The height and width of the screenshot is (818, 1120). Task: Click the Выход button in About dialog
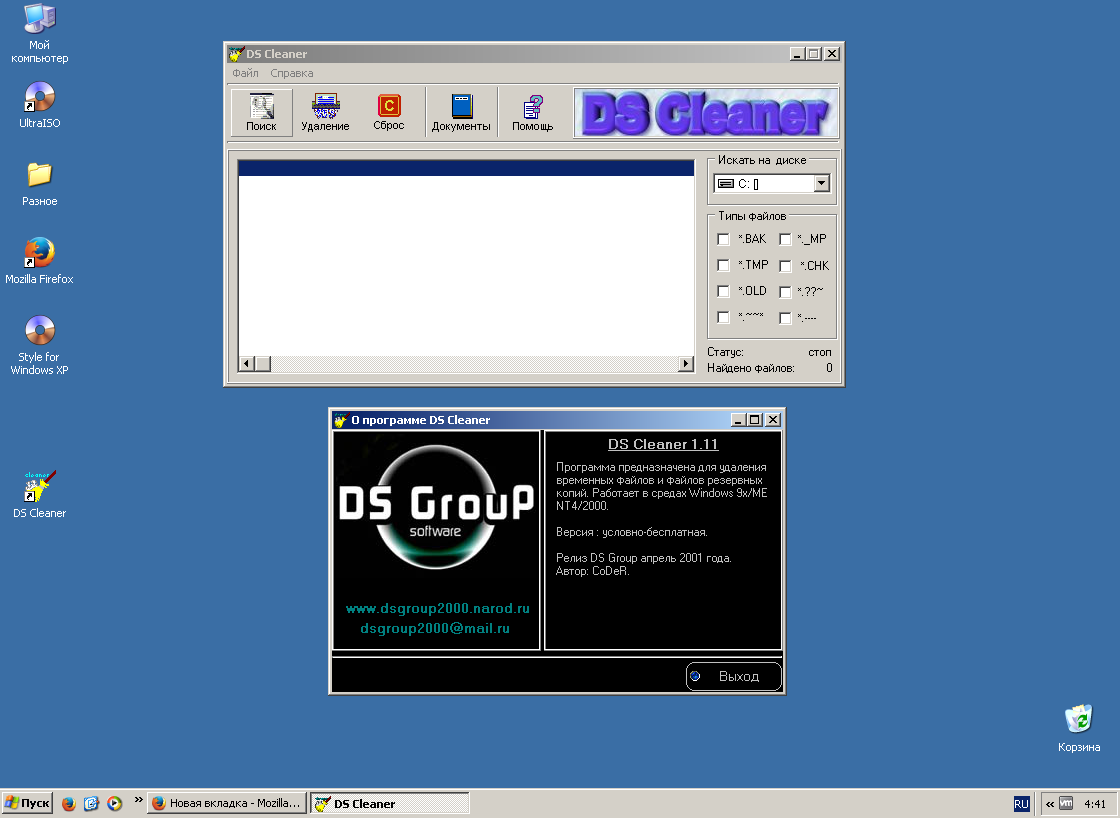pos(734,677)
